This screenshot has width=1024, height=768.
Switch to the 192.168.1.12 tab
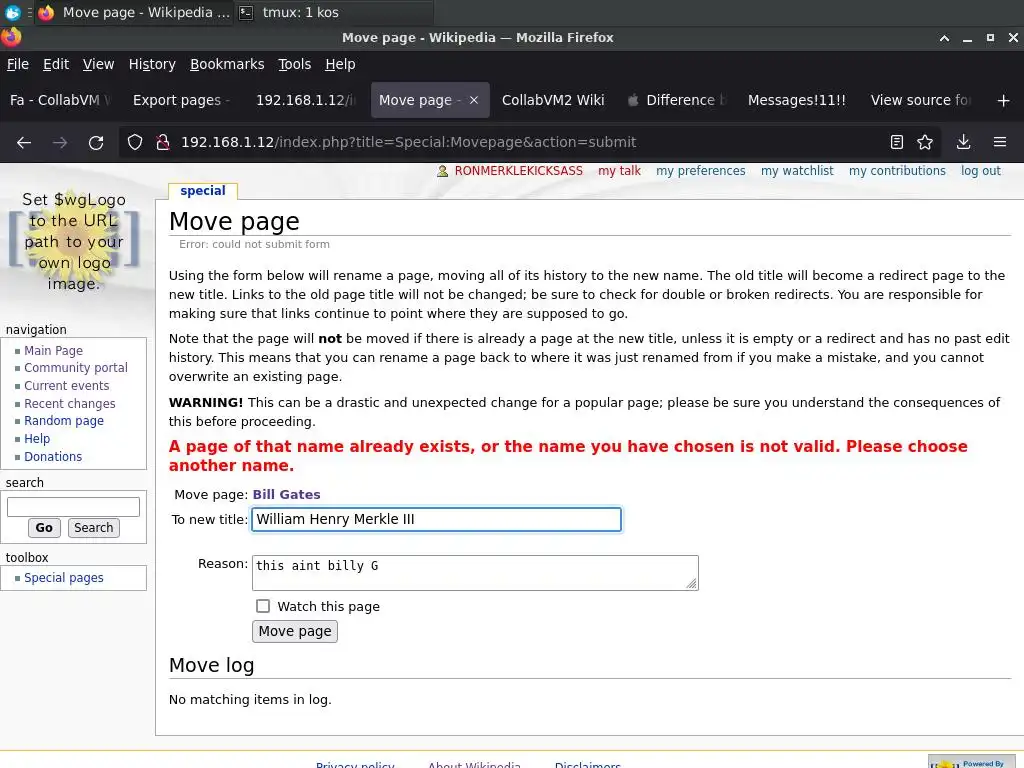[305, 101]
